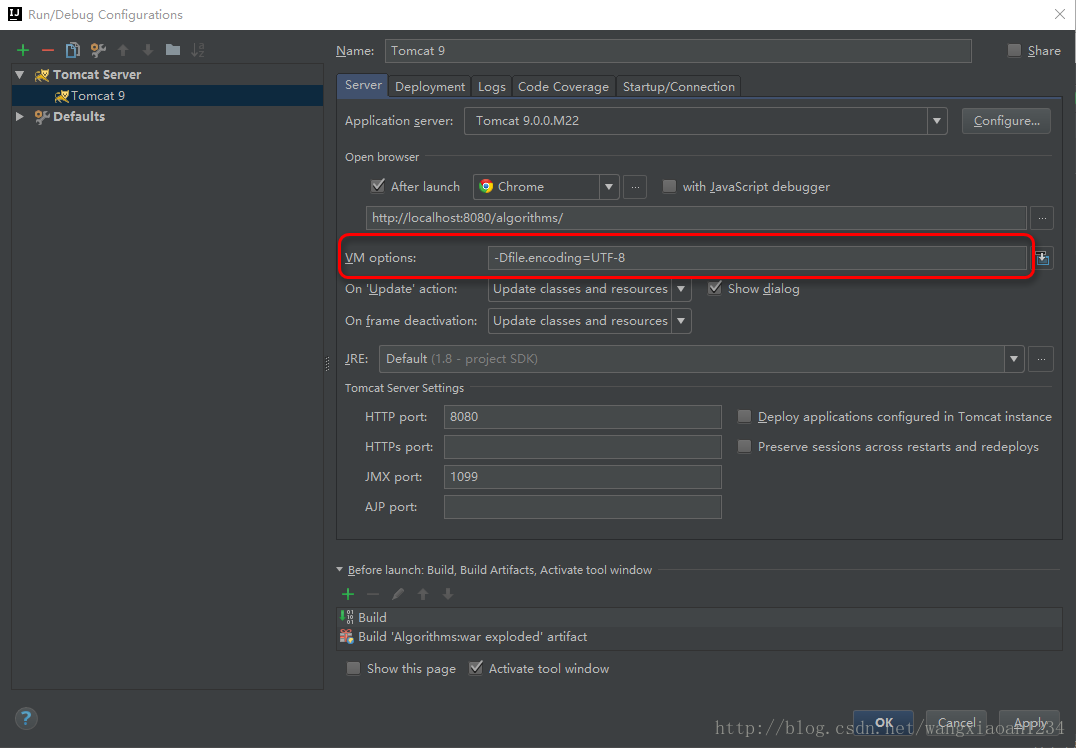Add a Before launch task
This screenshot has width=1076, height=748.
(348, 594)
